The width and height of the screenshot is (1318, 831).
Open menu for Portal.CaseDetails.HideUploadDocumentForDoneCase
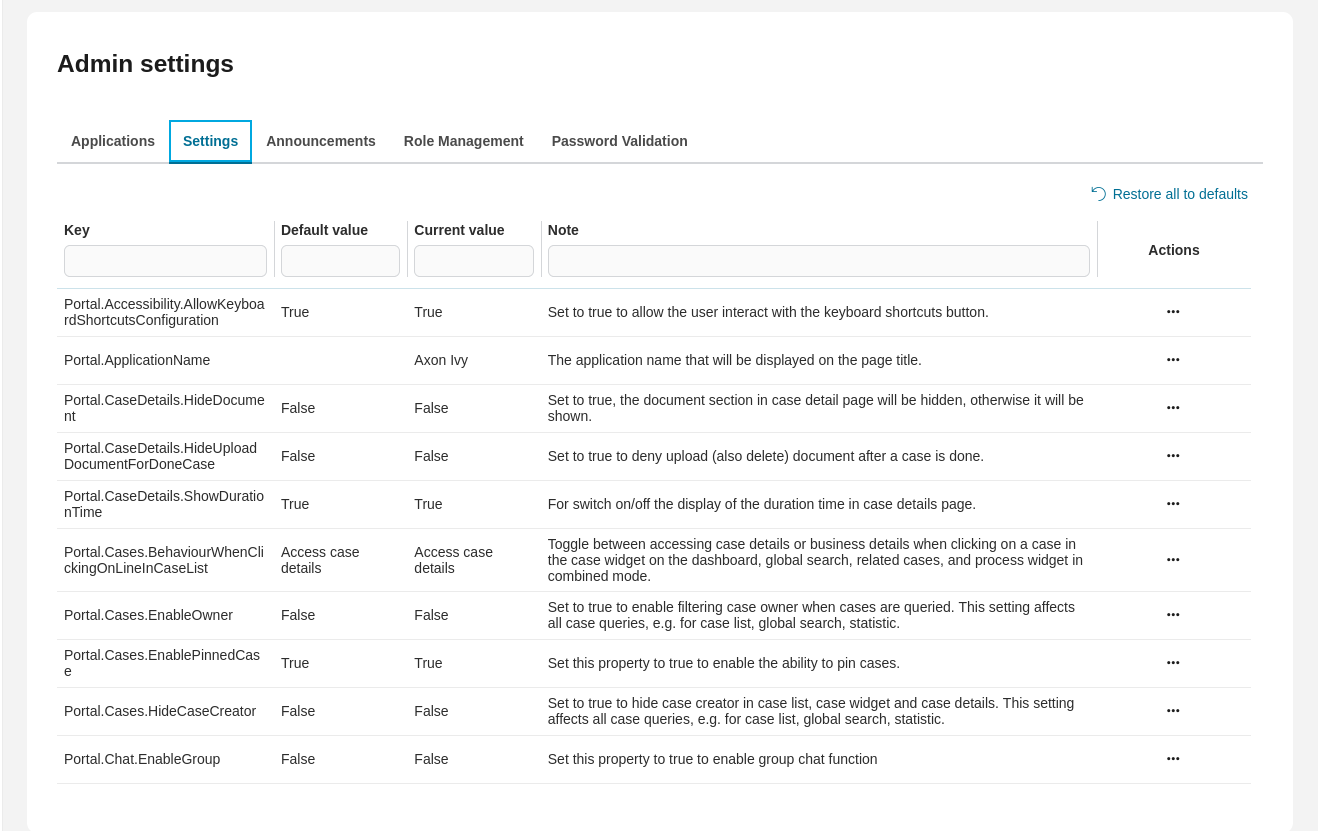(1172, 456)
